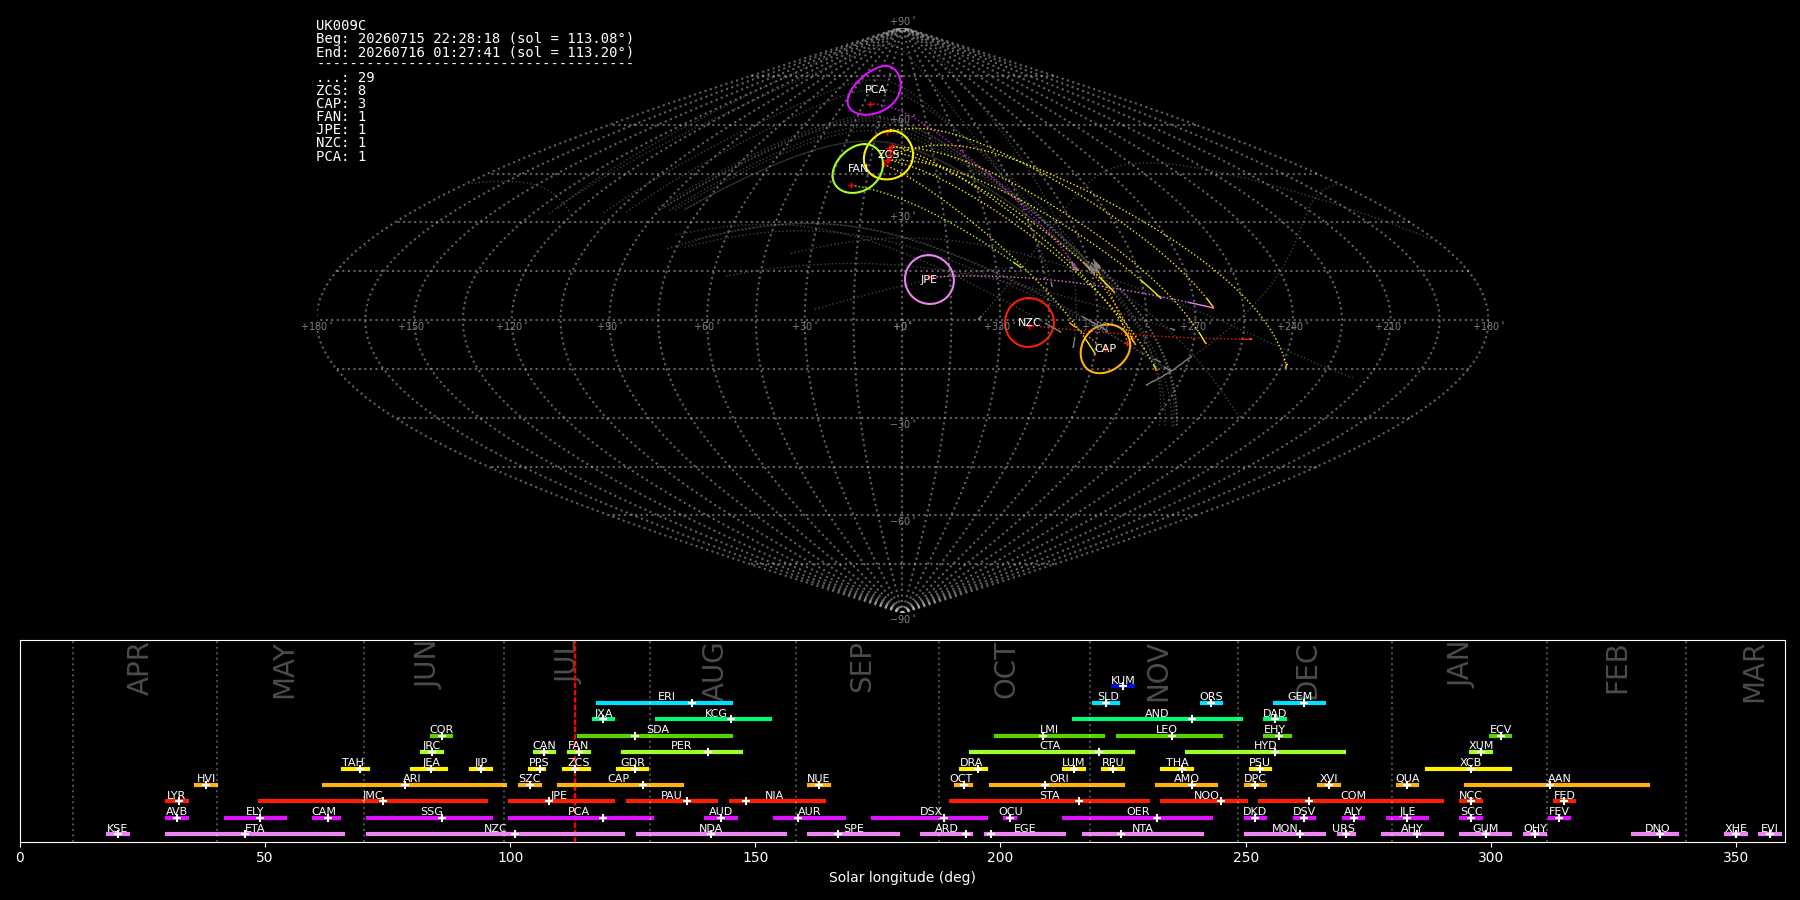Select the green FAN radiant ellipse on the sky map
This screenshot has width=1800, height=900.
click(857, 168)
